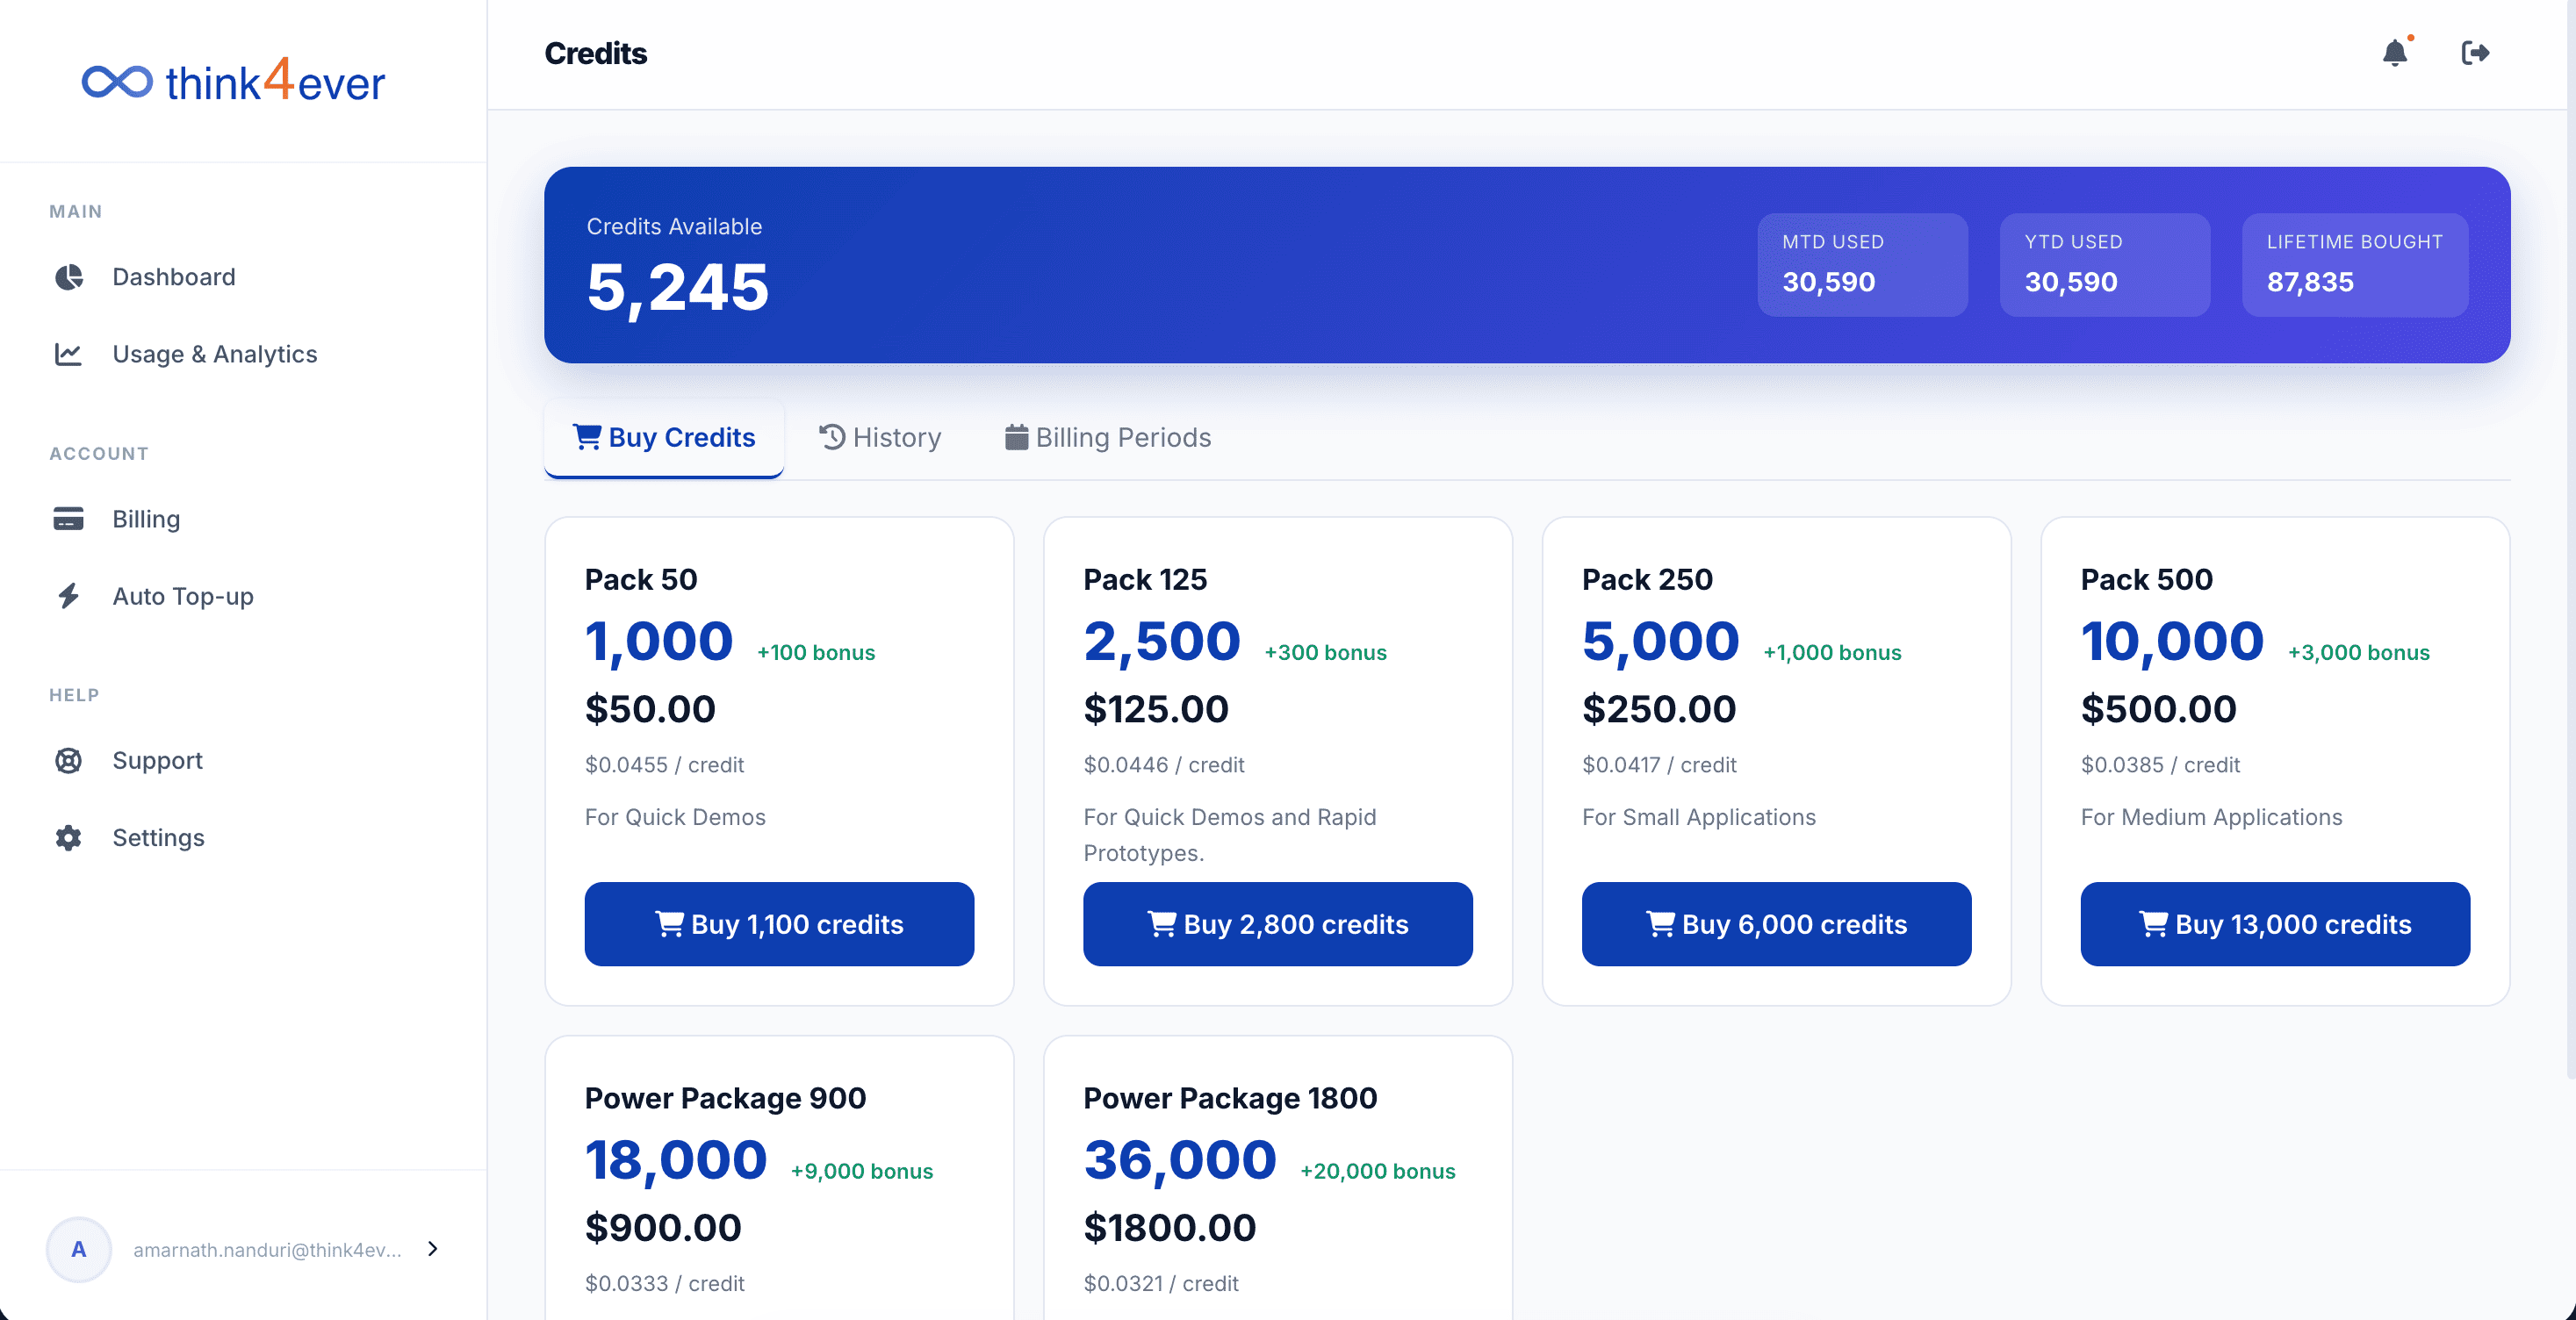Click the Usage & Analytics chart icon
This screenshot has height=1320, width=2576.
pyautogui.click(x=68, y=354)
